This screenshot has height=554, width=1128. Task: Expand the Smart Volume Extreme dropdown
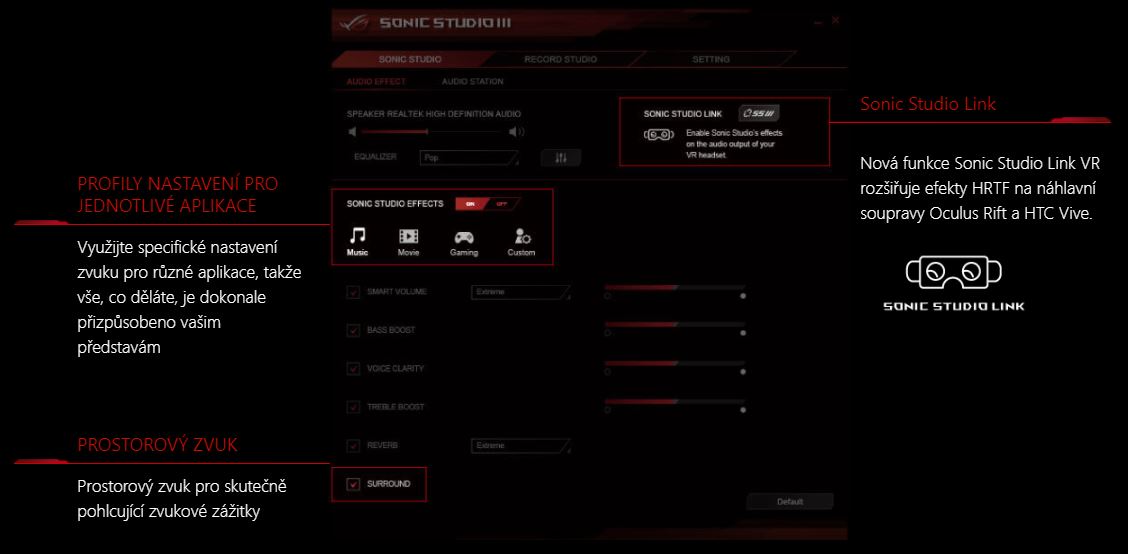tap(520, 292)
